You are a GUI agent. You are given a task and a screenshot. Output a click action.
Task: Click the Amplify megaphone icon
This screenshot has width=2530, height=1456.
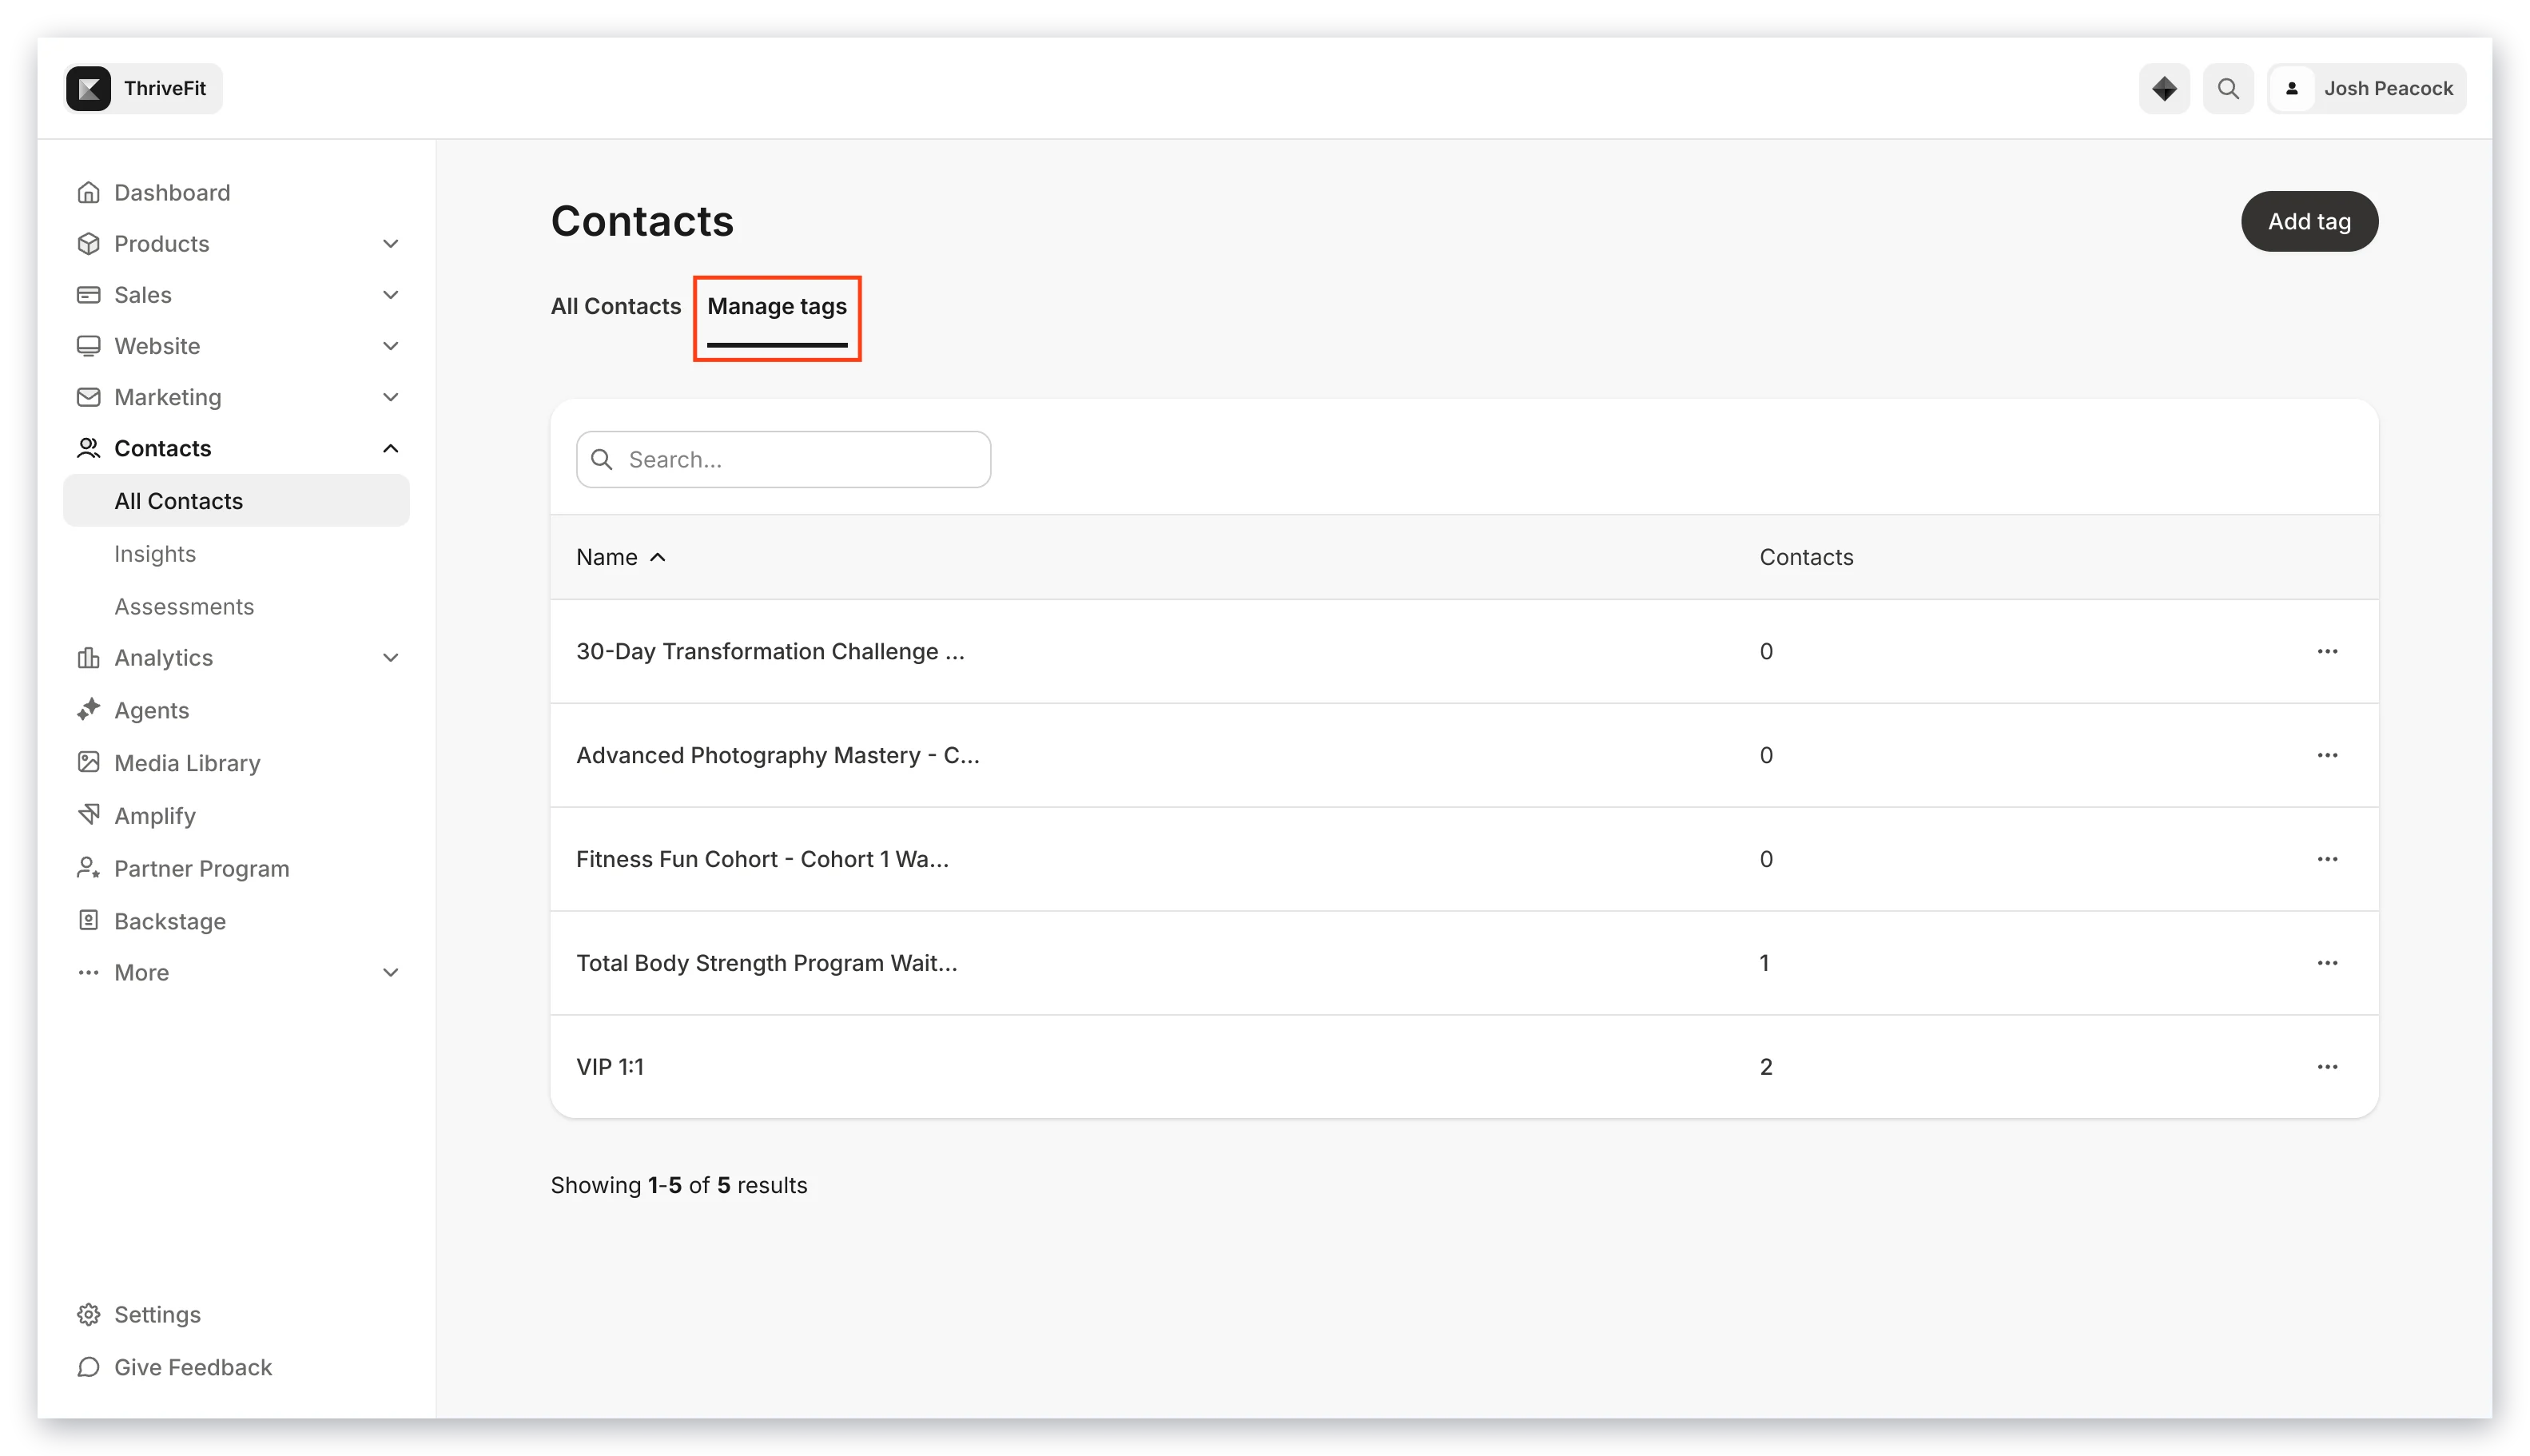point(88,814)
